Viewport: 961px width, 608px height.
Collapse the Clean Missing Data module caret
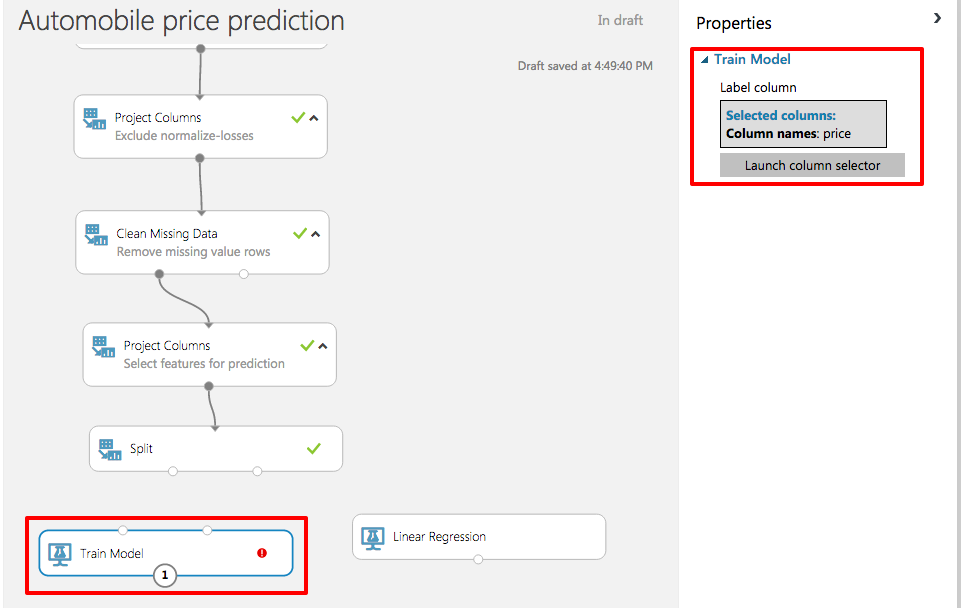316,234
